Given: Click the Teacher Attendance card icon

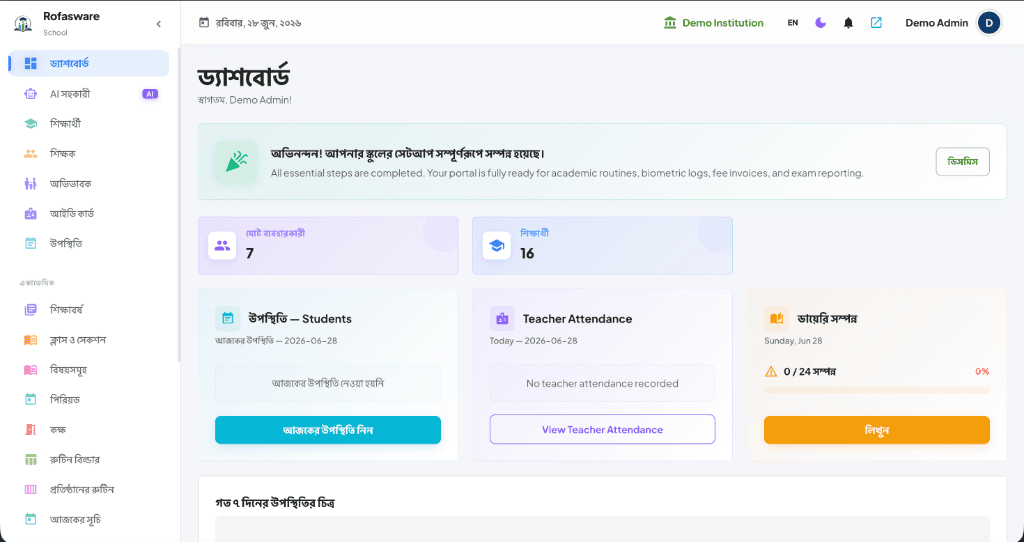Looking at the screenshot, I should [502, 319].
